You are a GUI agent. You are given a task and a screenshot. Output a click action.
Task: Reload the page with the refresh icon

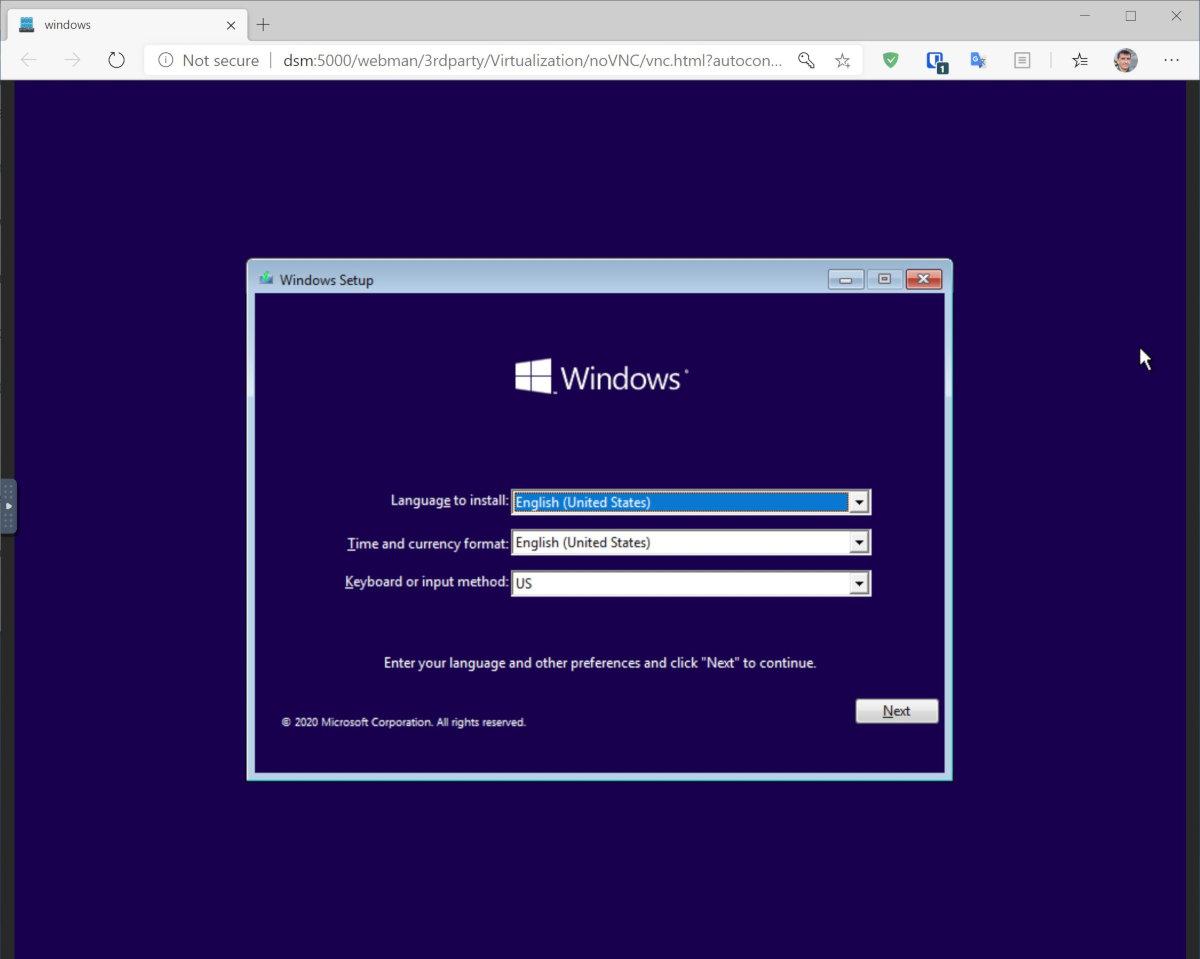click(x=116, y=60)
